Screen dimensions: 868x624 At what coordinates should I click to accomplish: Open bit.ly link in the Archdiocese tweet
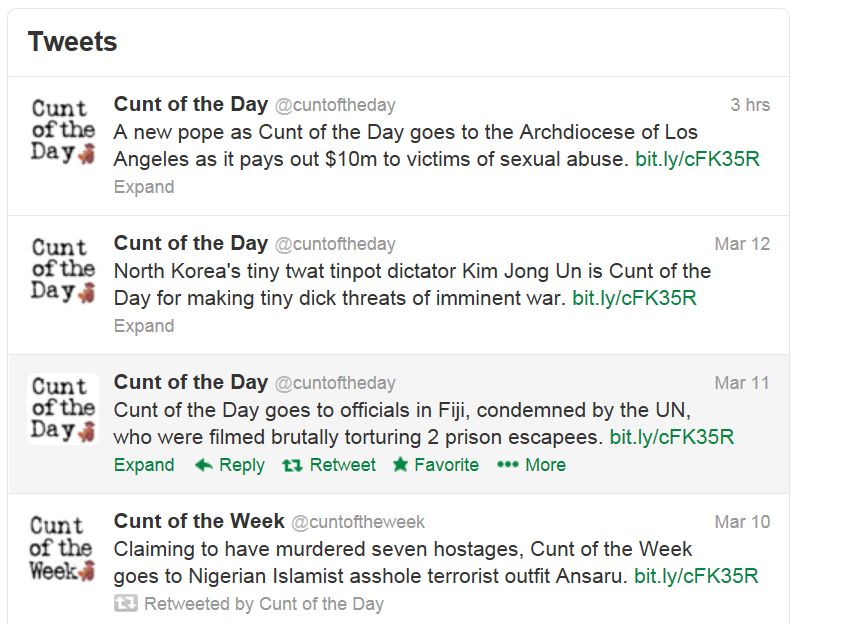[x=697, y=159]
